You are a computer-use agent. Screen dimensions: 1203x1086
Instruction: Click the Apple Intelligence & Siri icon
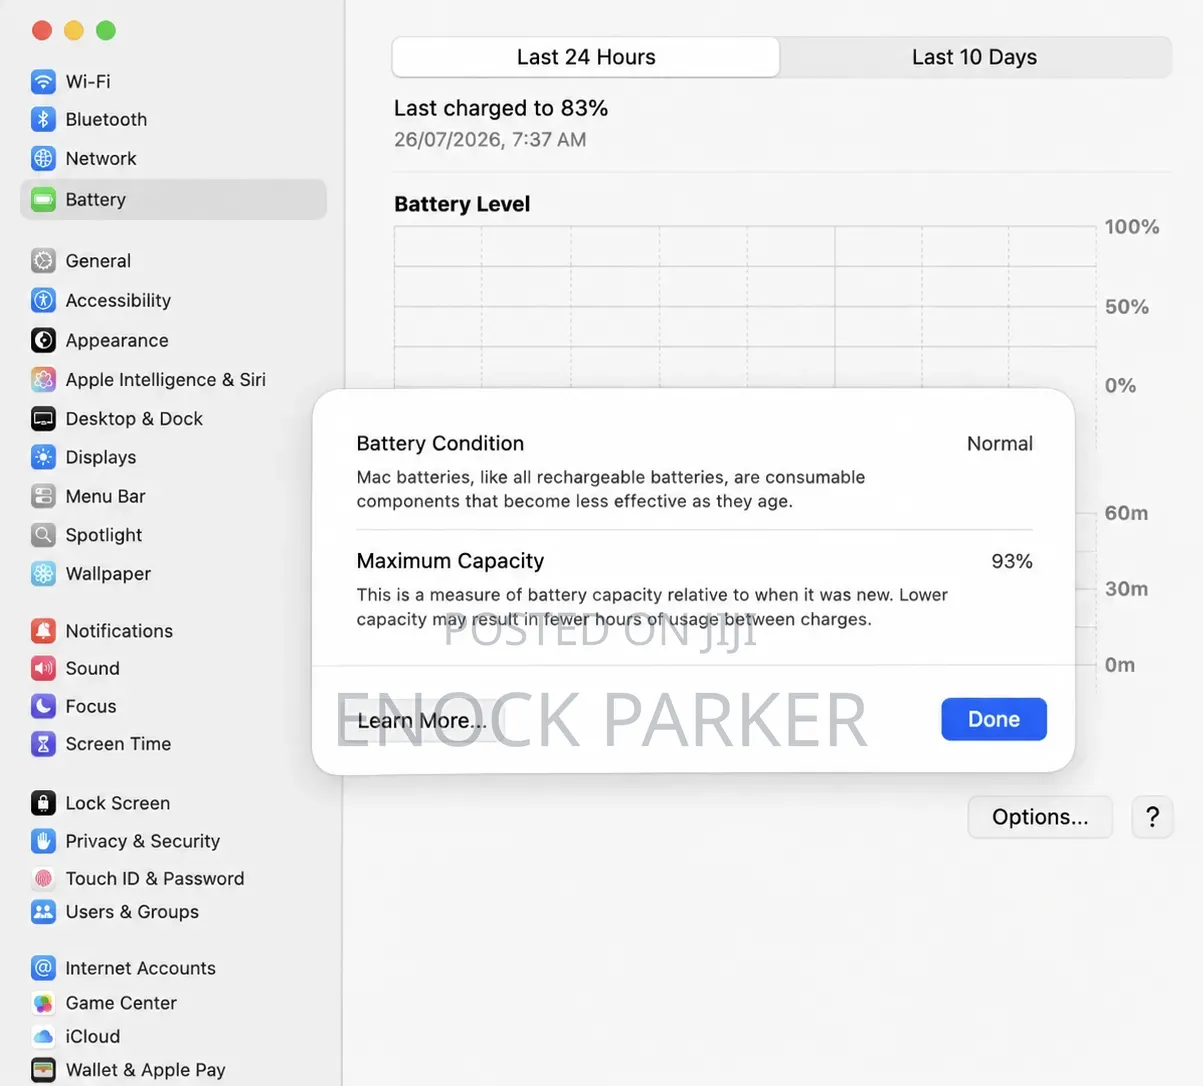43,379
